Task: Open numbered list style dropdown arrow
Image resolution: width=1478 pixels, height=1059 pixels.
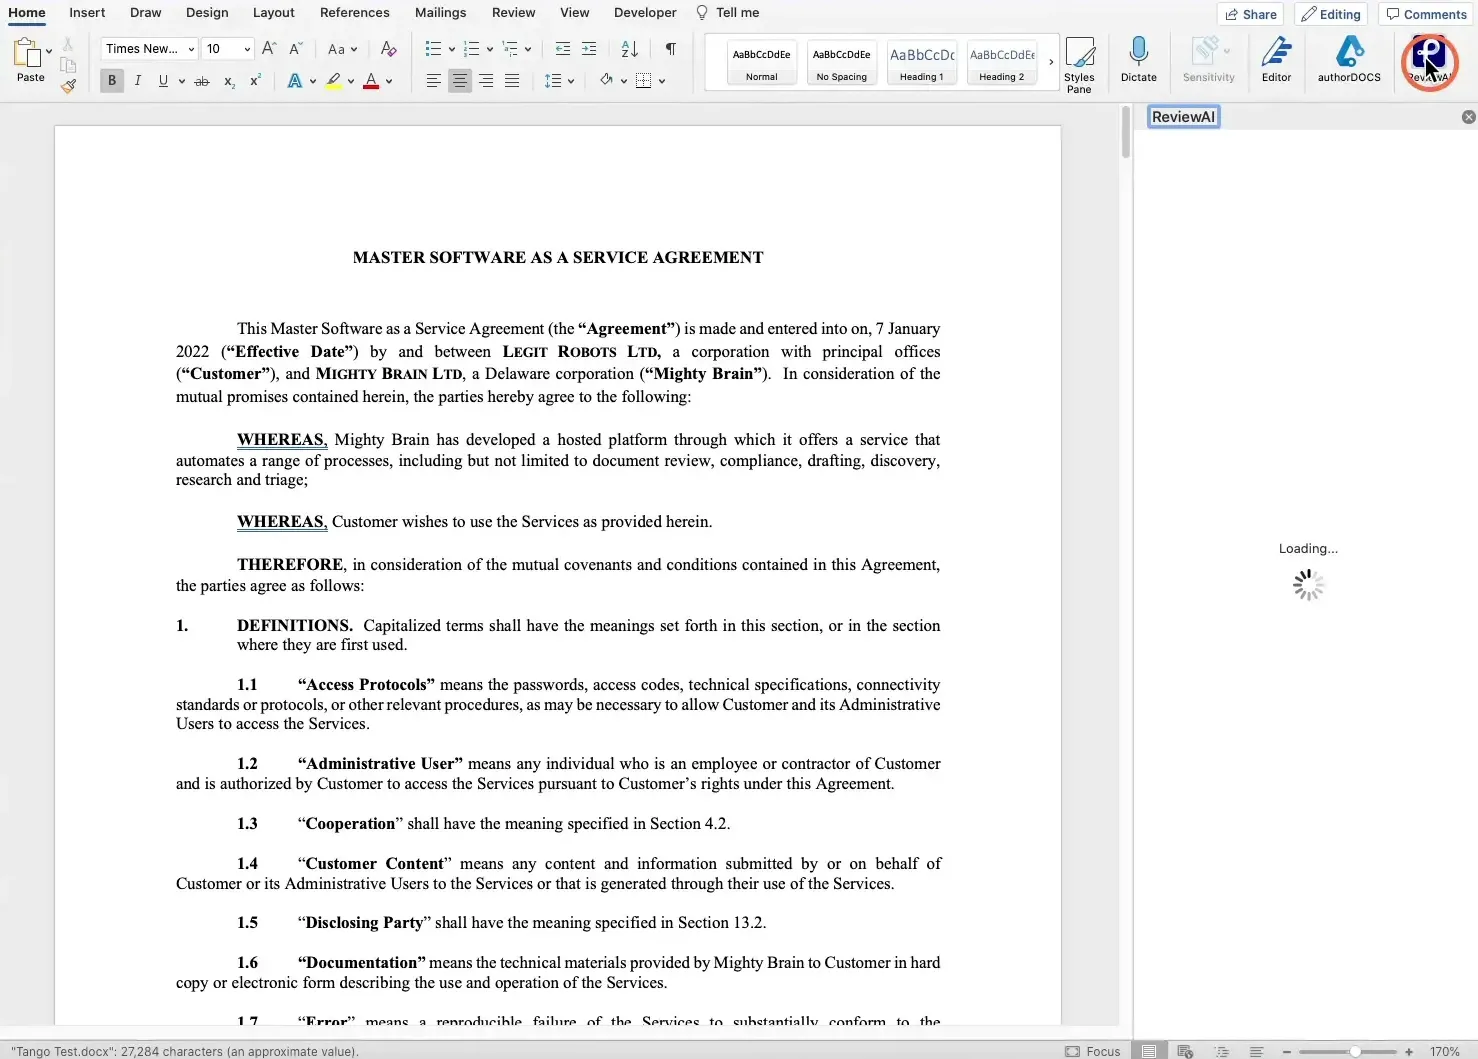Action: pos(490,48)
